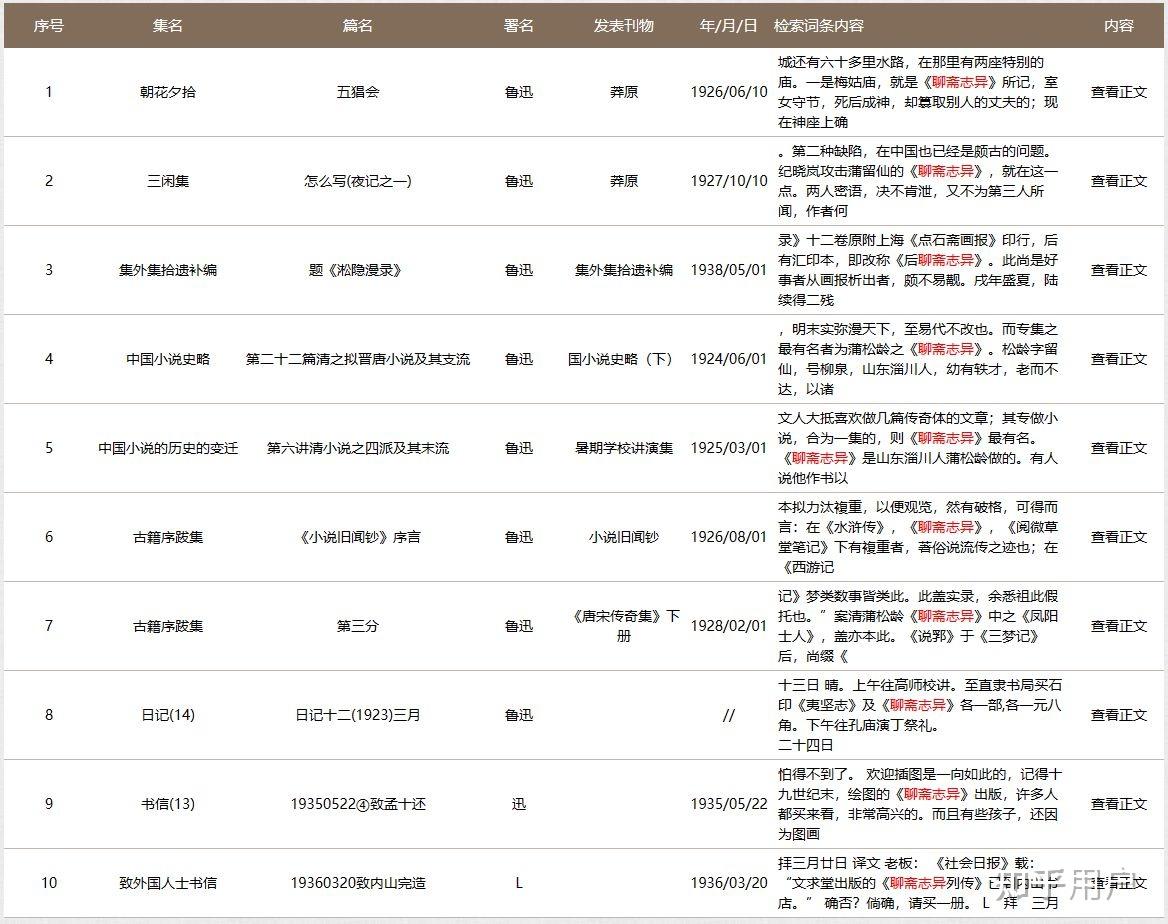The image size is (1168, 924).
Task: Click the date 1925/03/01
Action: click(729, 448)
